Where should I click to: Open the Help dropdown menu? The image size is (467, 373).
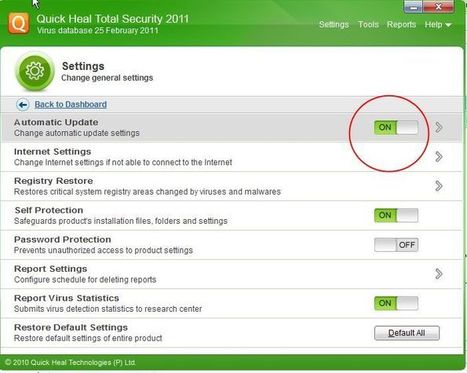click(438, 24)
